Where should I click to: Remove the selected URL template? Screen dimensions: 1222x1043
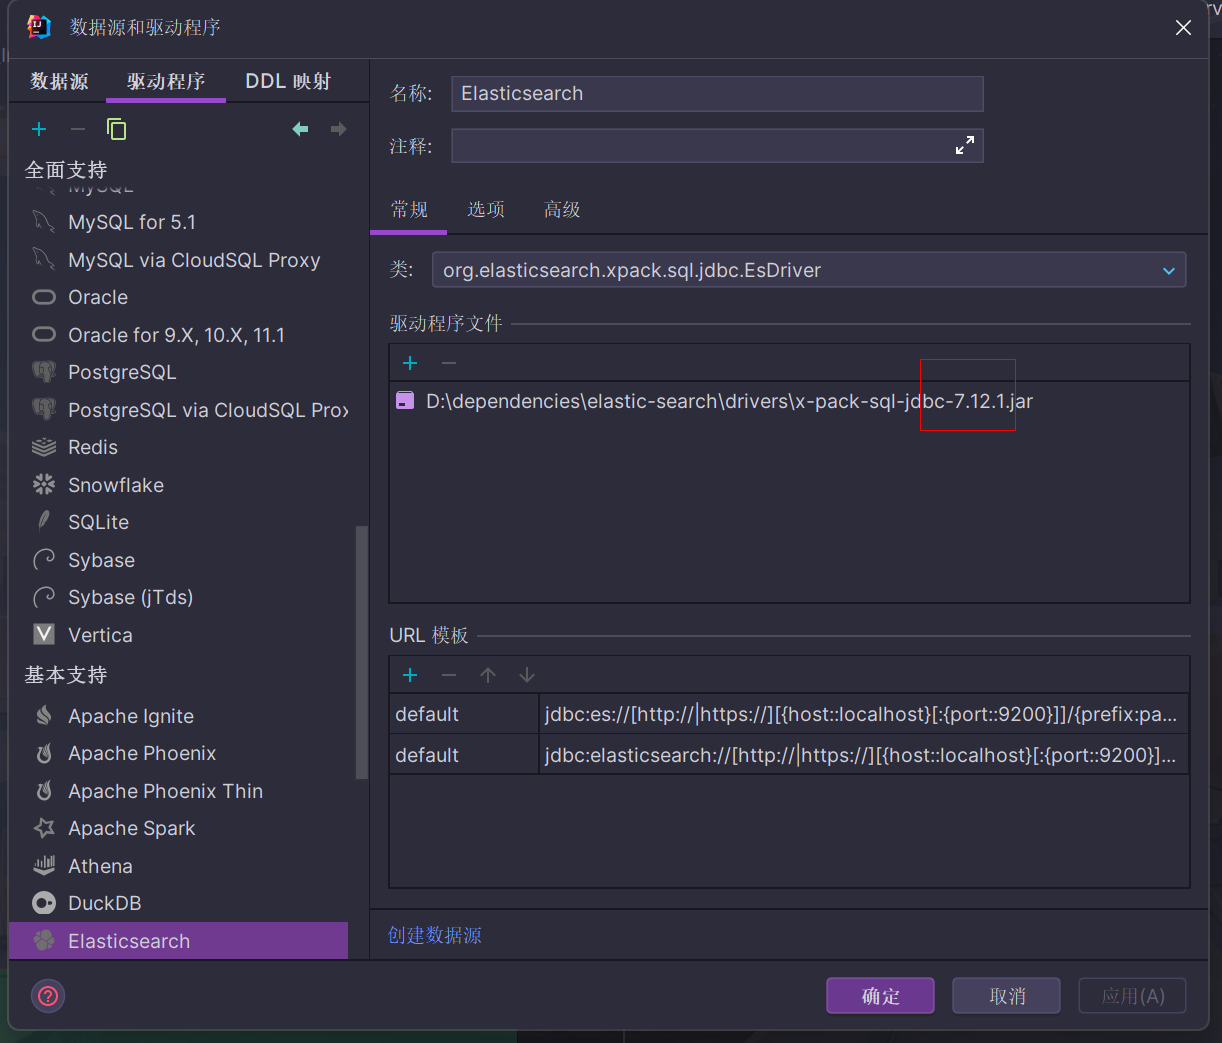tap(449, 675)
